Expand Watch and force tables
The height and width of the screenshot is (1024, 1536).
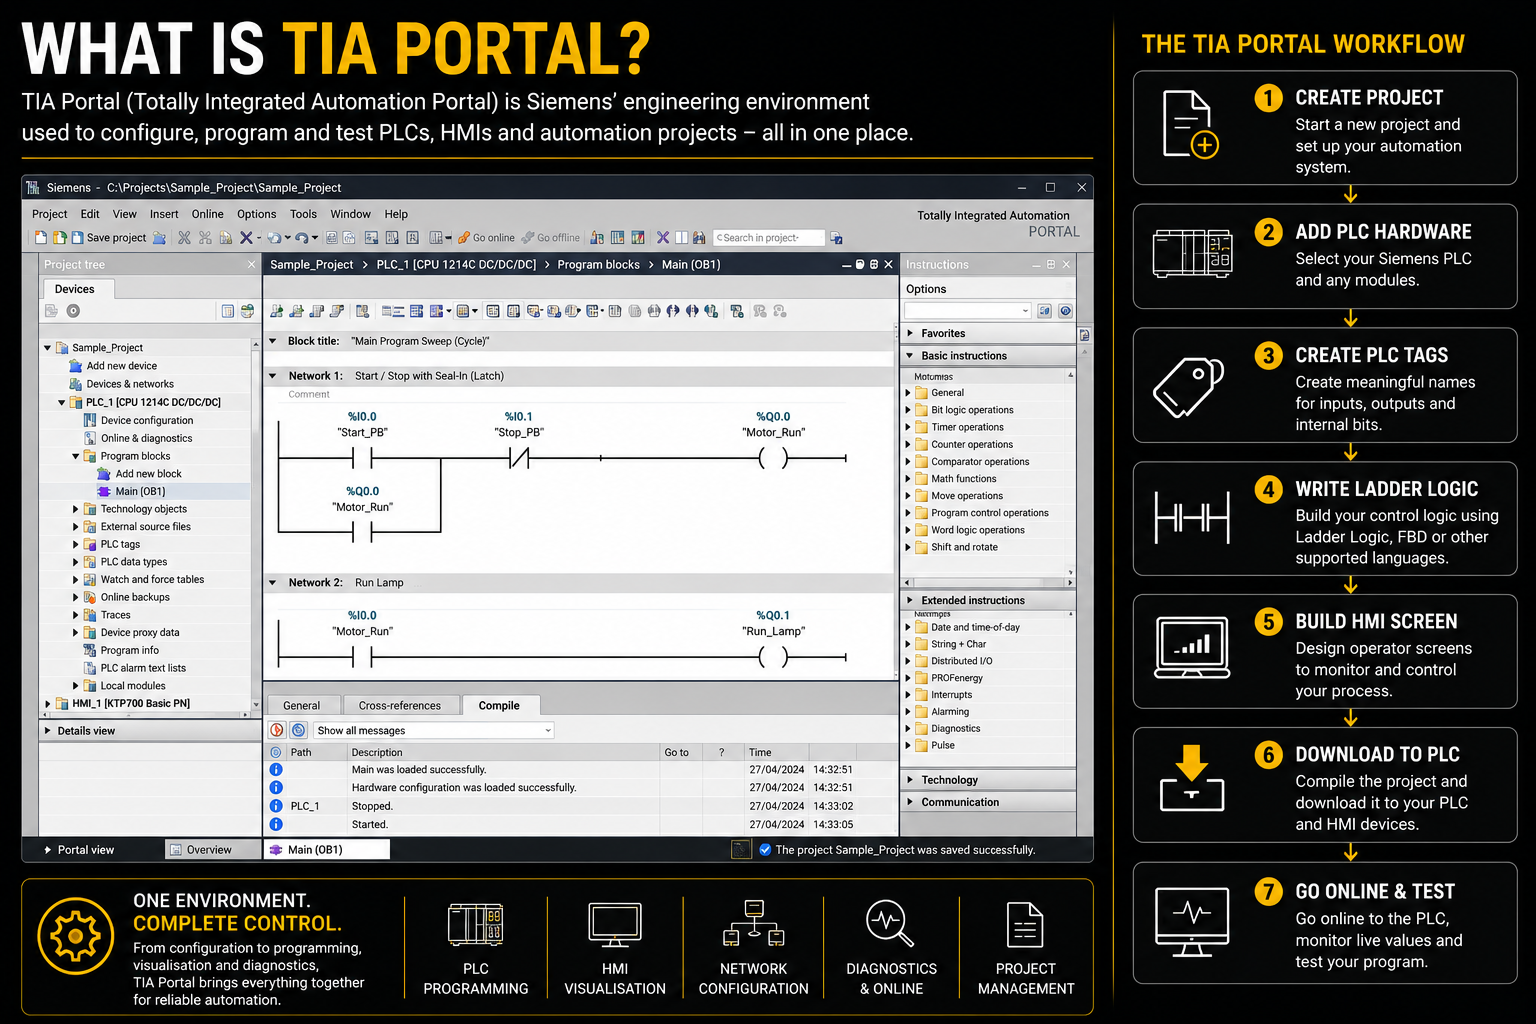(x=76, y=580)
